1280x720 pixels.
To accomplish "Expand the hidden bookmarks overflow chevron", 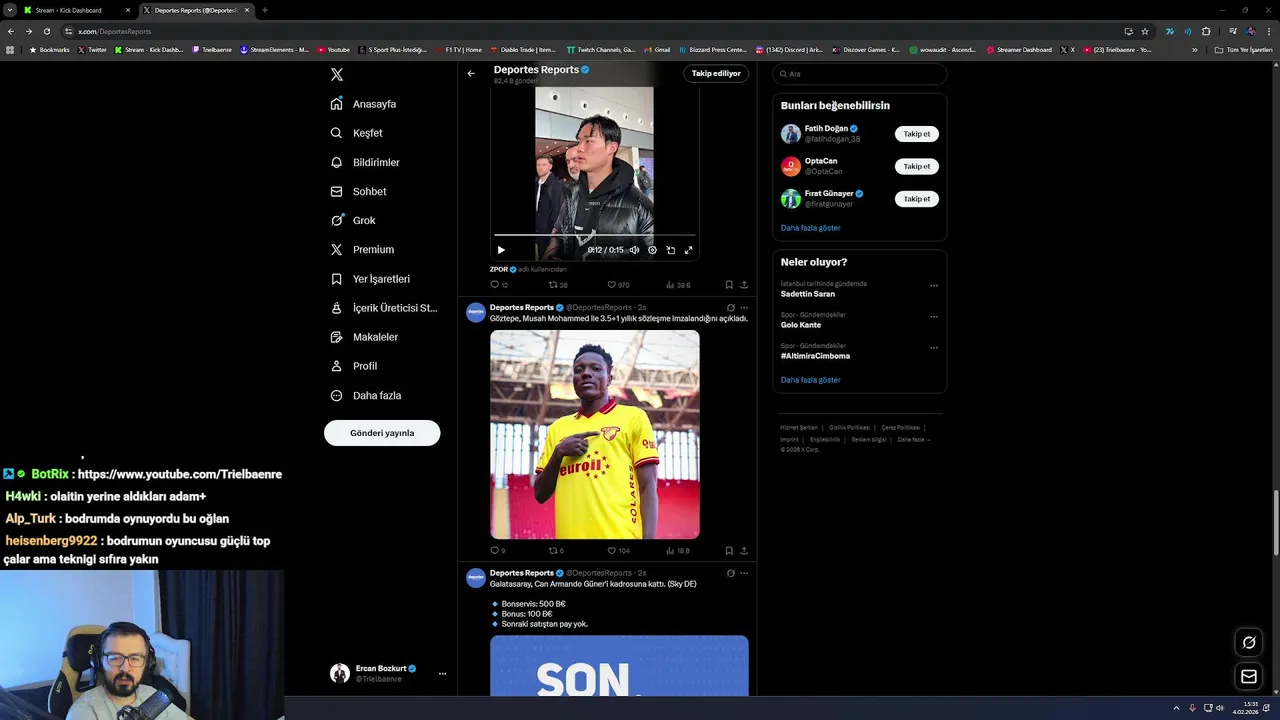I will [1194, 50].
